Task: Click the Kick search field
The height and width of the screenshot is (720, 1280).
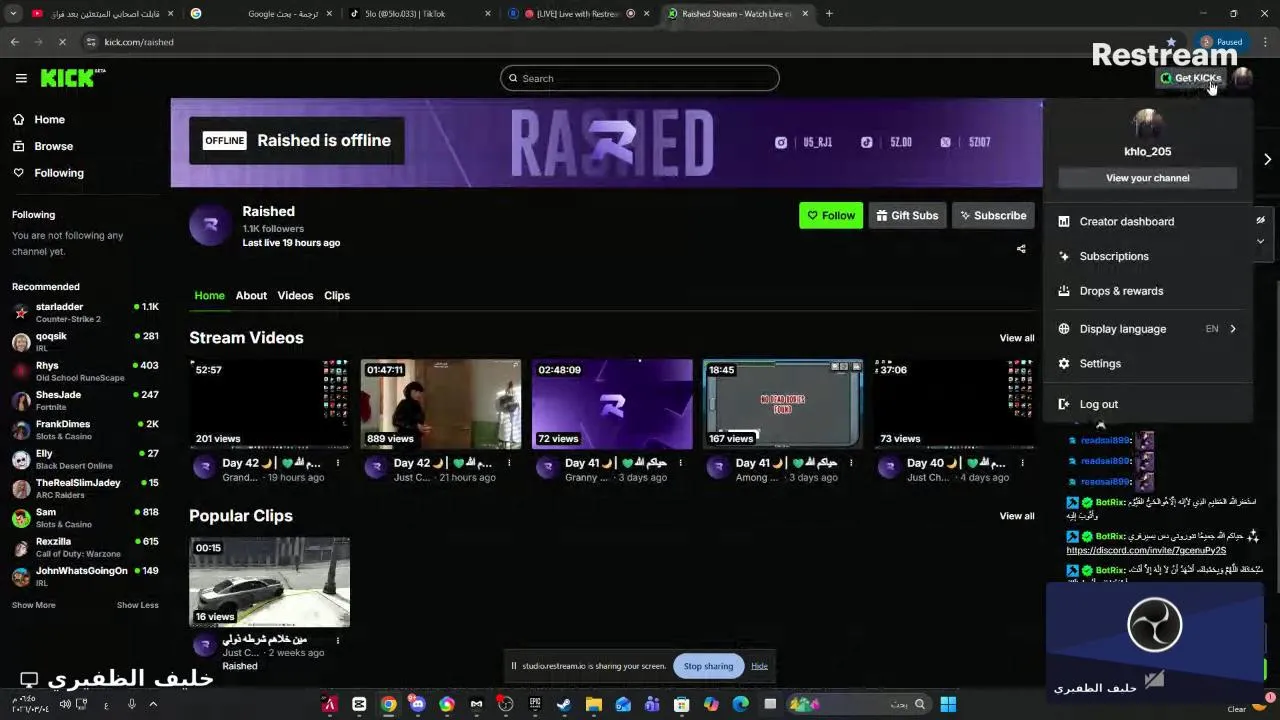Action: click(x=640, y=78)
